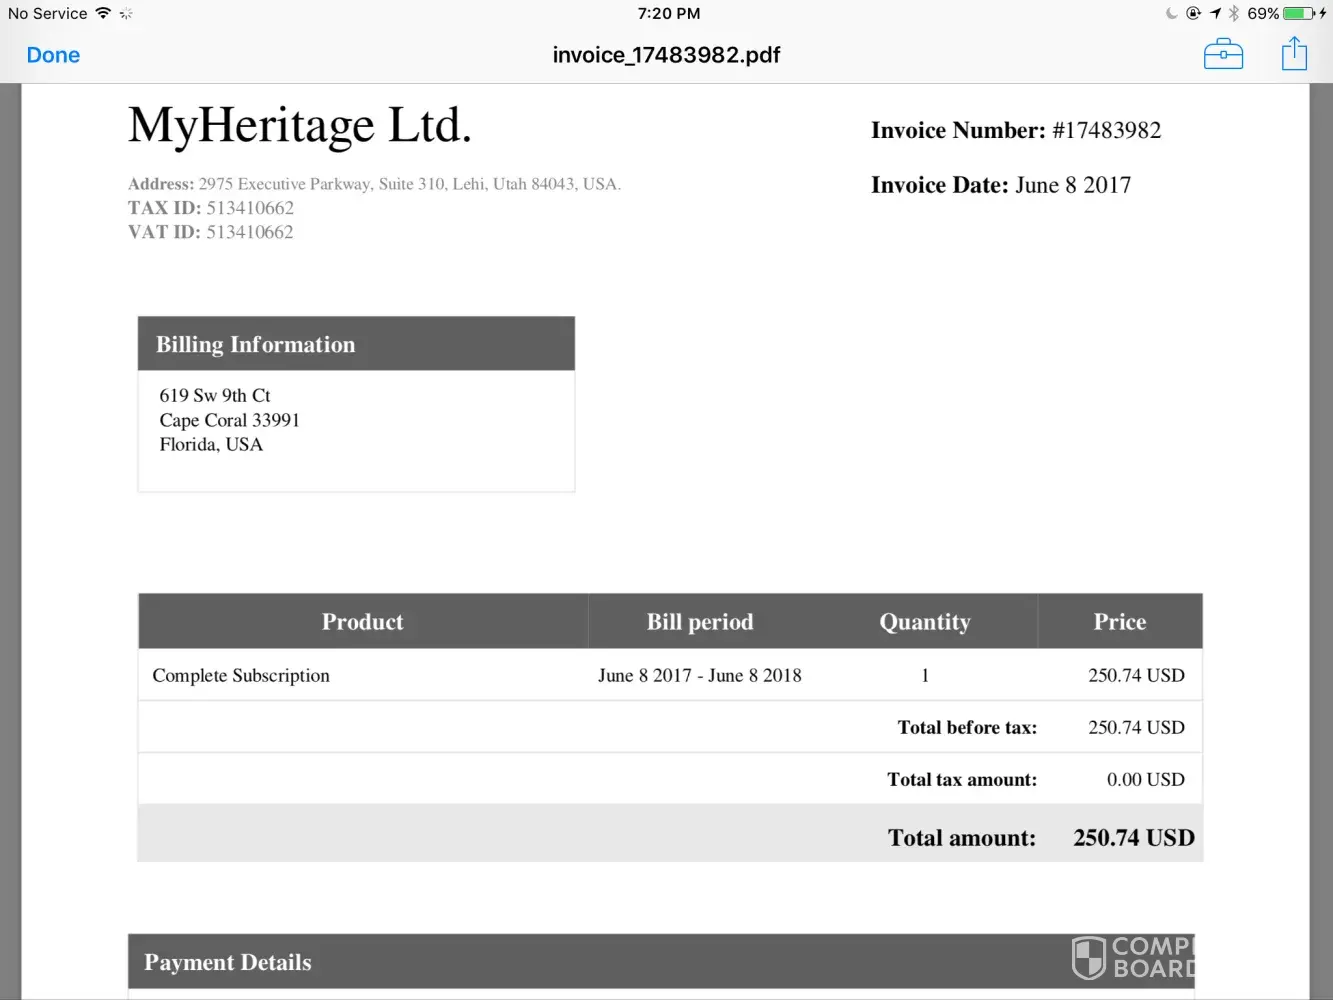Viewport: 1333px width, 1000px height.
Task: Click the Payment Details section header
Action: 228,962
